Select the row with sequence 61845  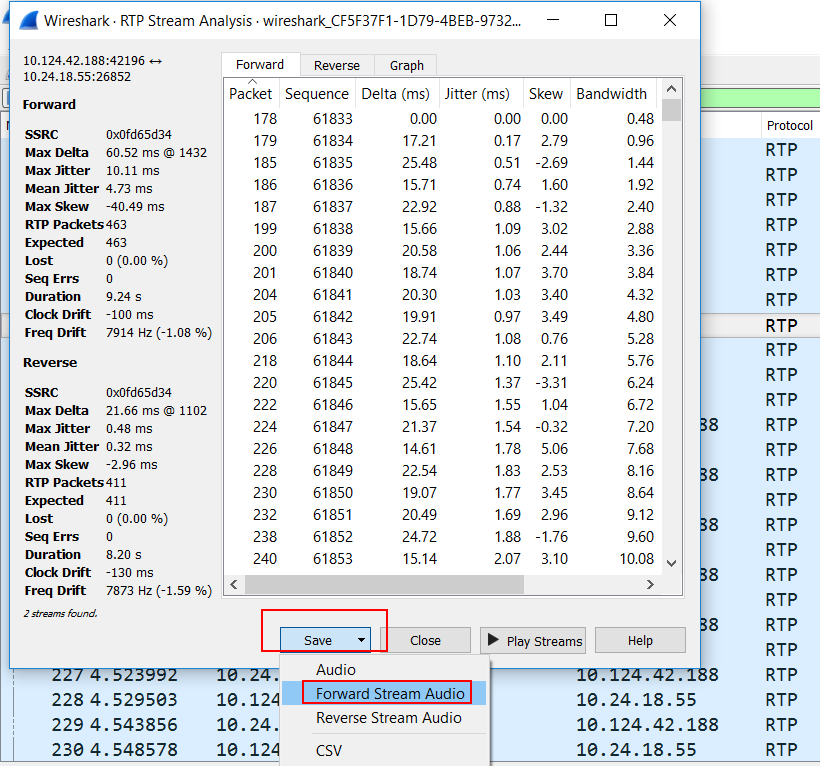pos(442,382)
